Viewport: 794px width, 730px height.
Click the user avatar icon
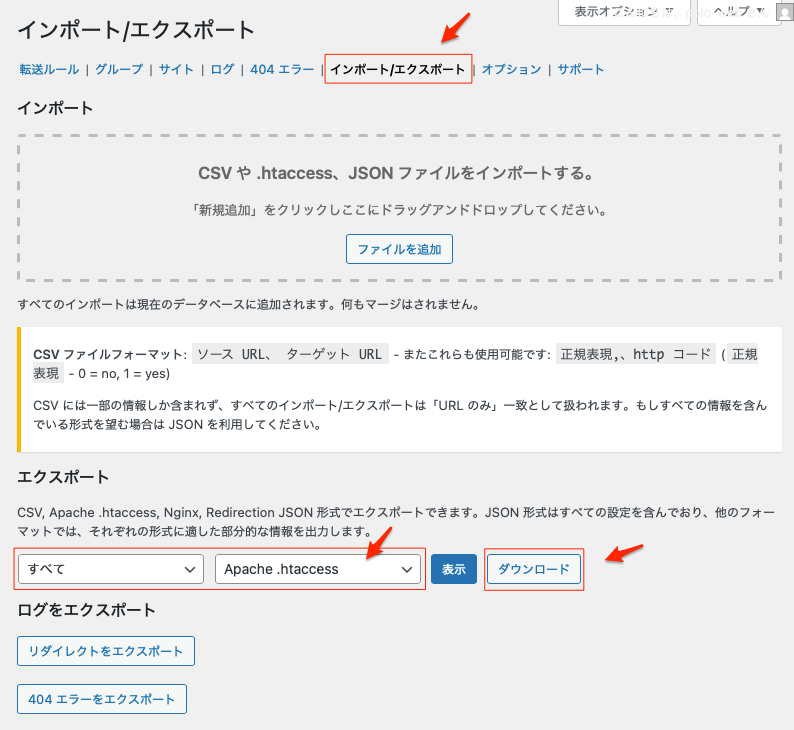pyautogui.click(x=783, y=12)
